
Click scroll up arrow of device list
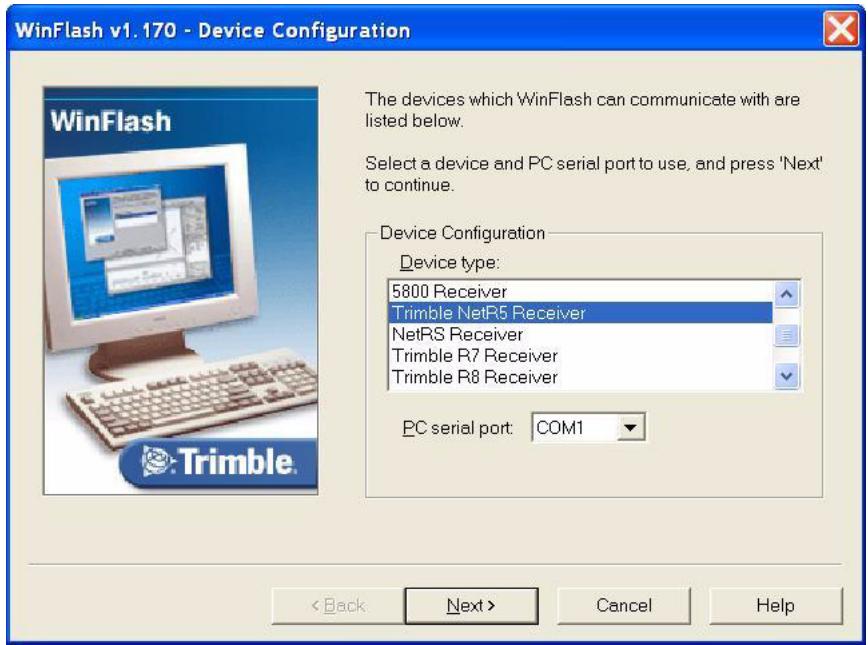tap(787, 294)
